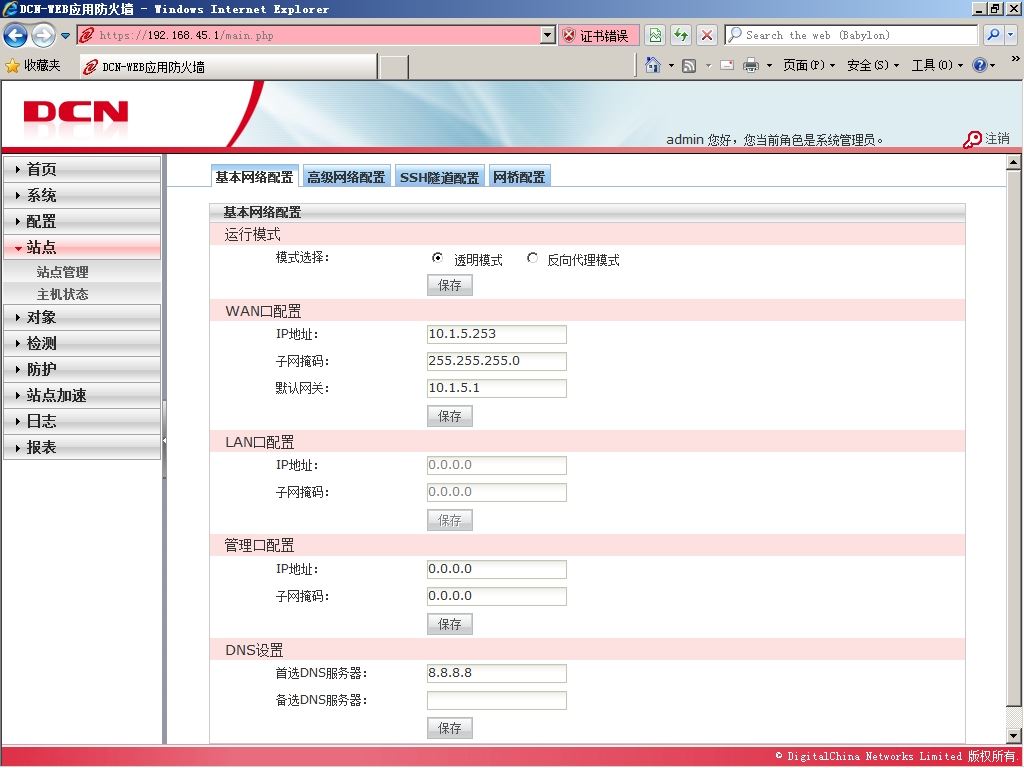1024x768 pixels.
Task: Click the WAN IP地址 field 10.1.5.253
Action: (496, 334)
